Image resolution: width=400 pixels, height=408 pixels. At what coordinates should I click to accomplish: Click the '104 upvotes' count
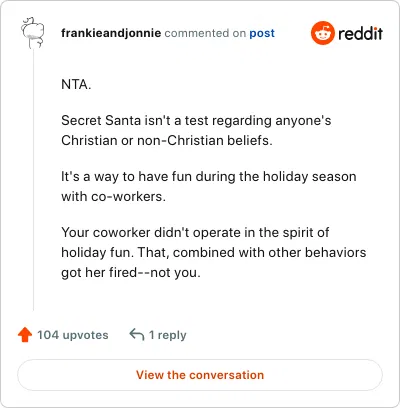pyautogui.click(x=73, y=335)
